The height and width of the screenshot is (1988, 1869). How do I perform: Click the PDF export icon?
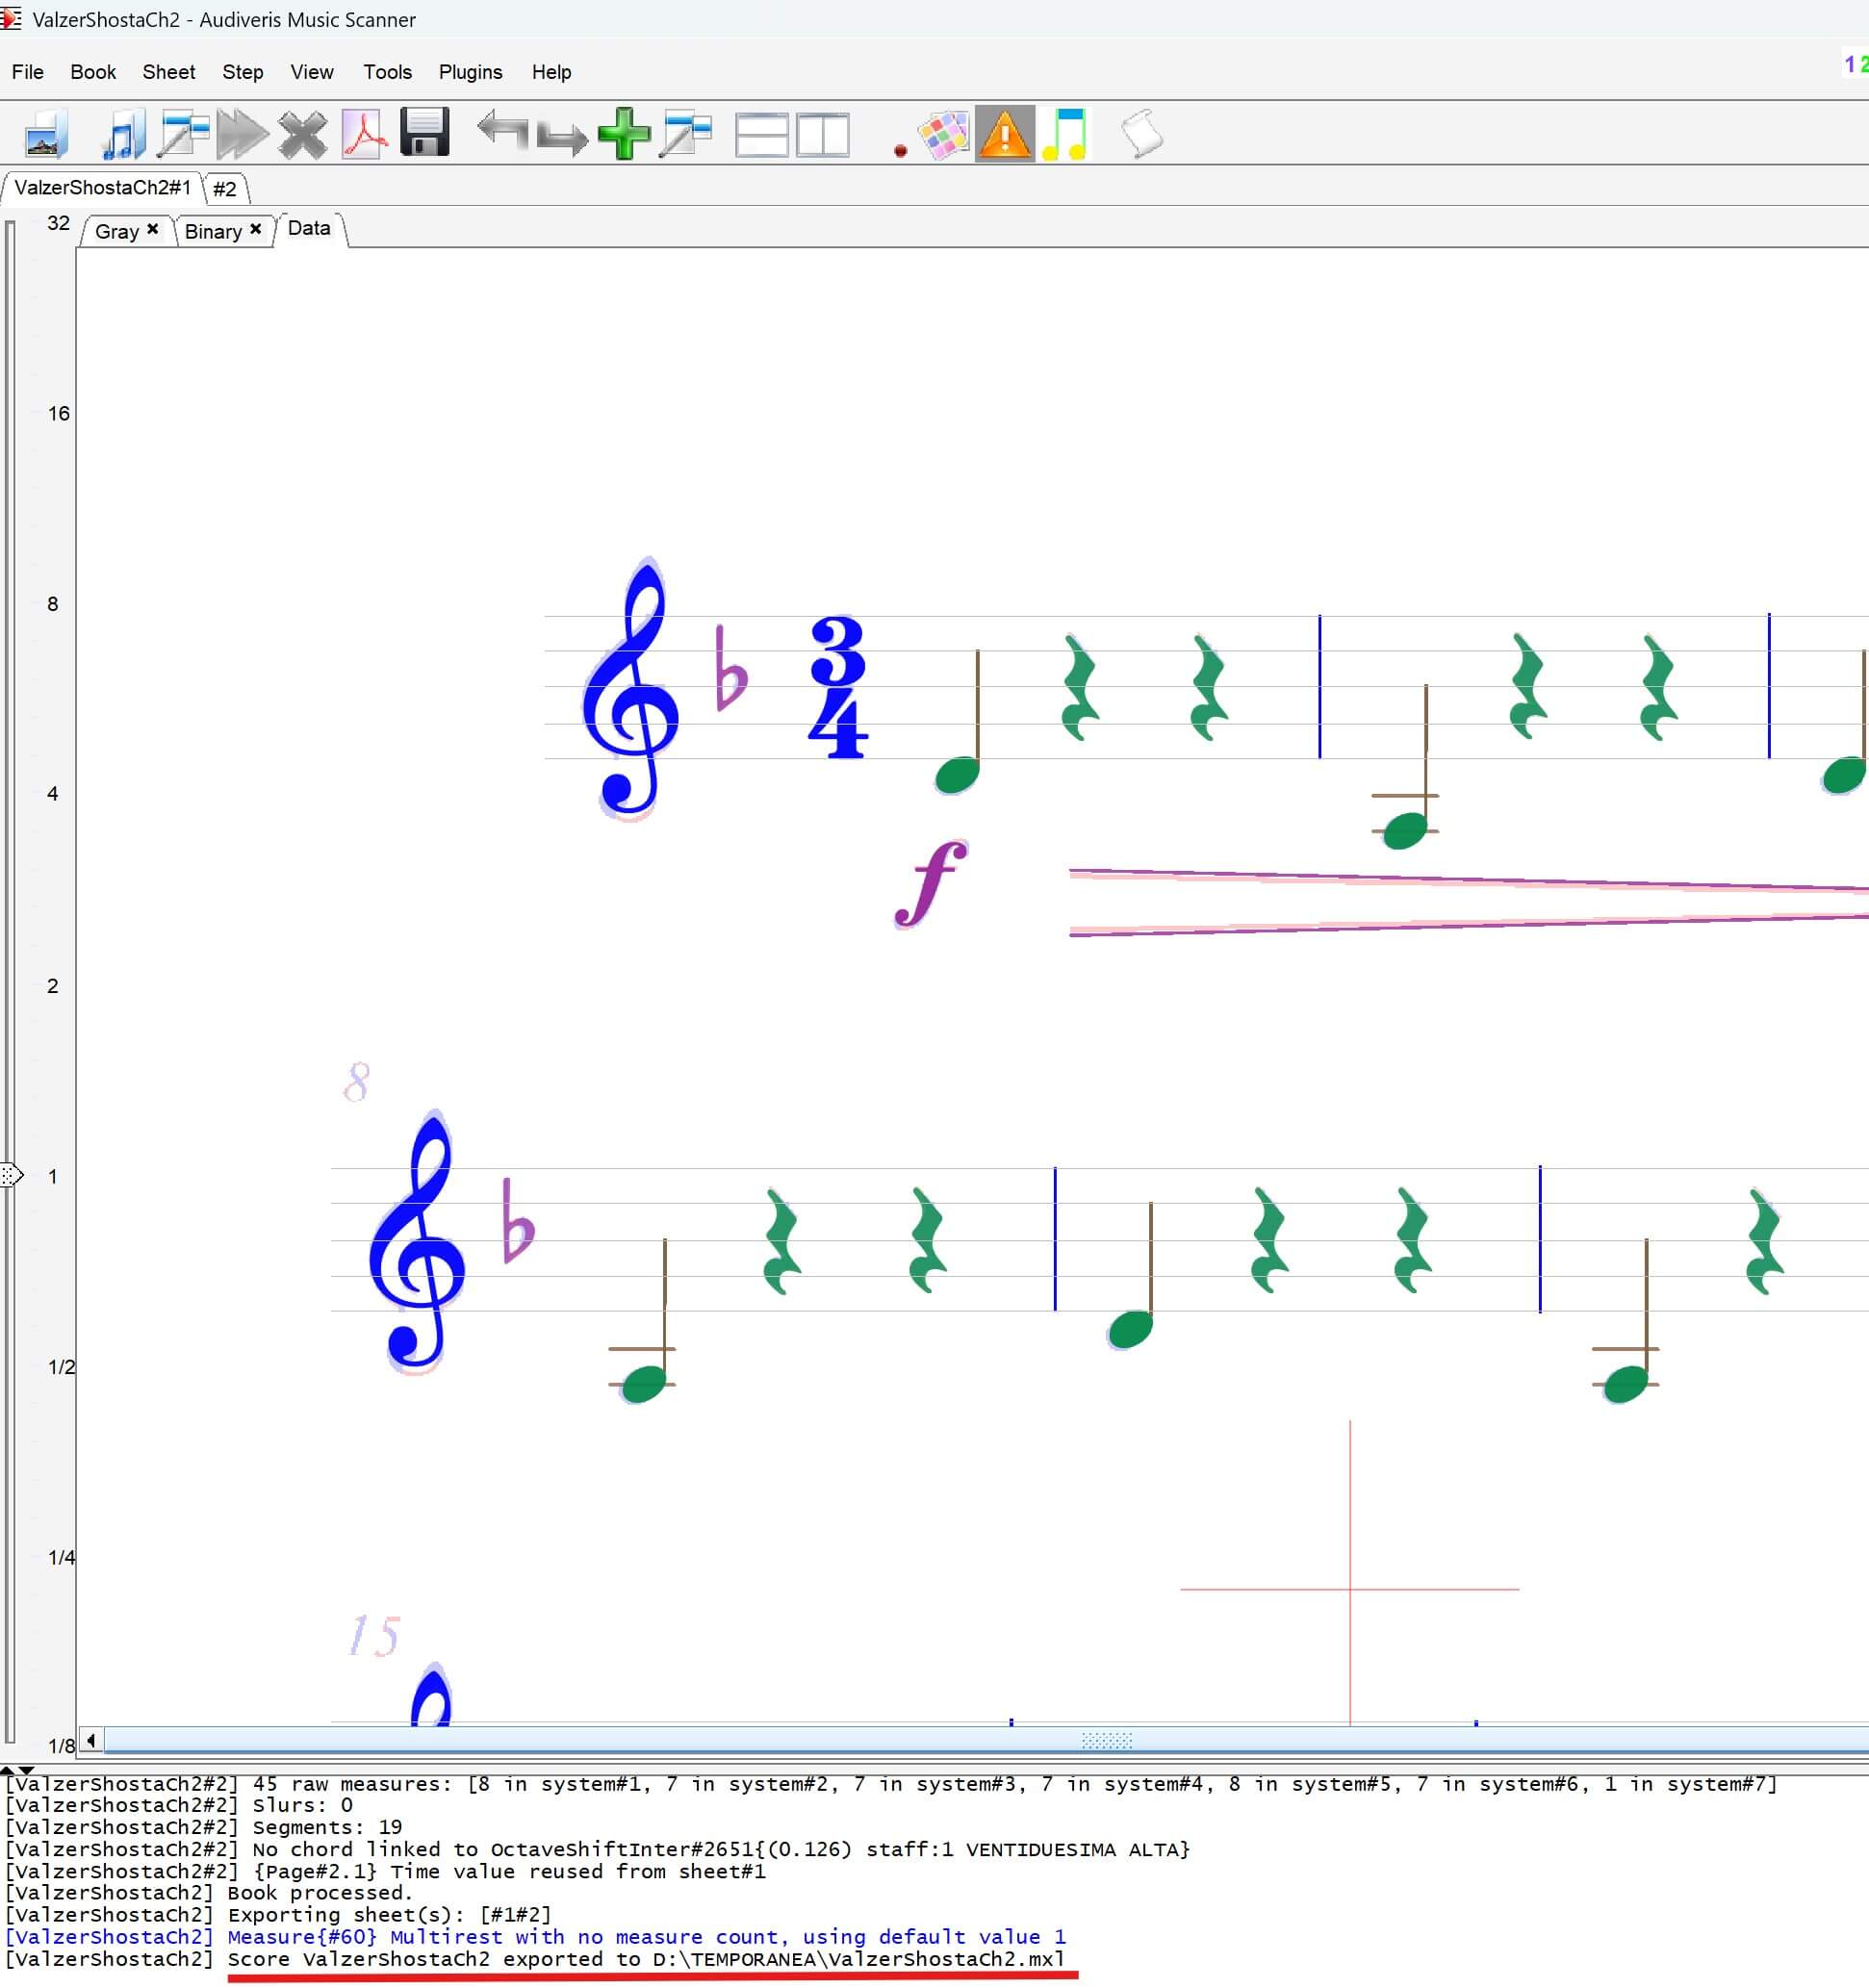pos(364,135)
